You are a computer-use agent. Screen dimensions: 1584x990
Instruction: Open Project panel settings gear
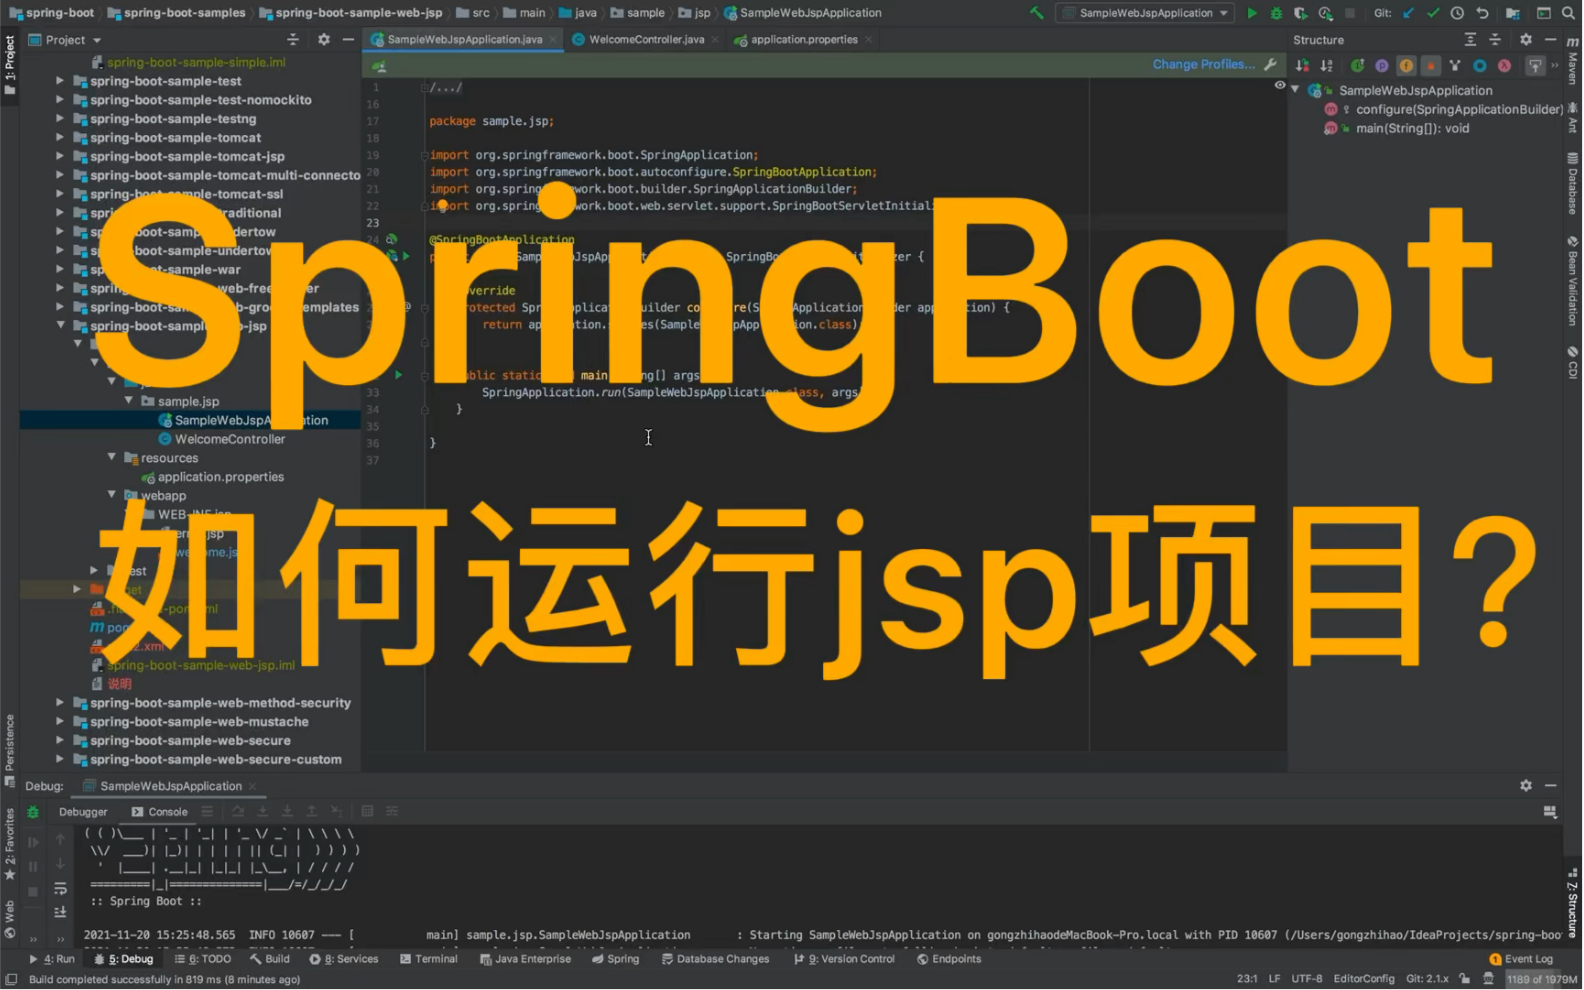coord(324,40)
